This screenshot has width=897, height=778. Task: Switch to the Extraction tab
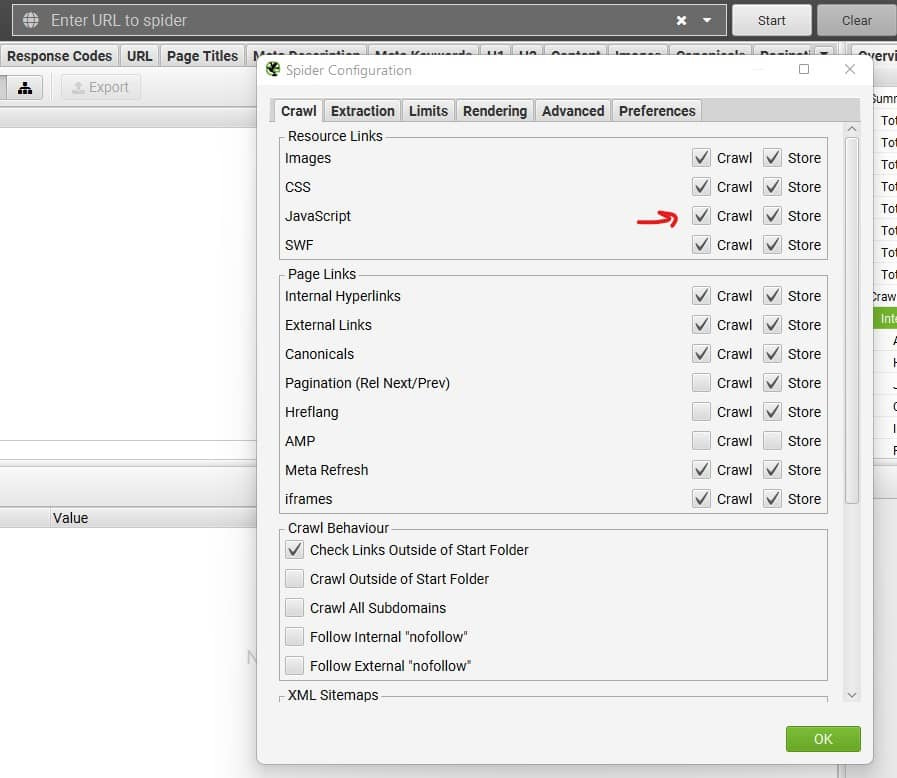tap(362, 111)
